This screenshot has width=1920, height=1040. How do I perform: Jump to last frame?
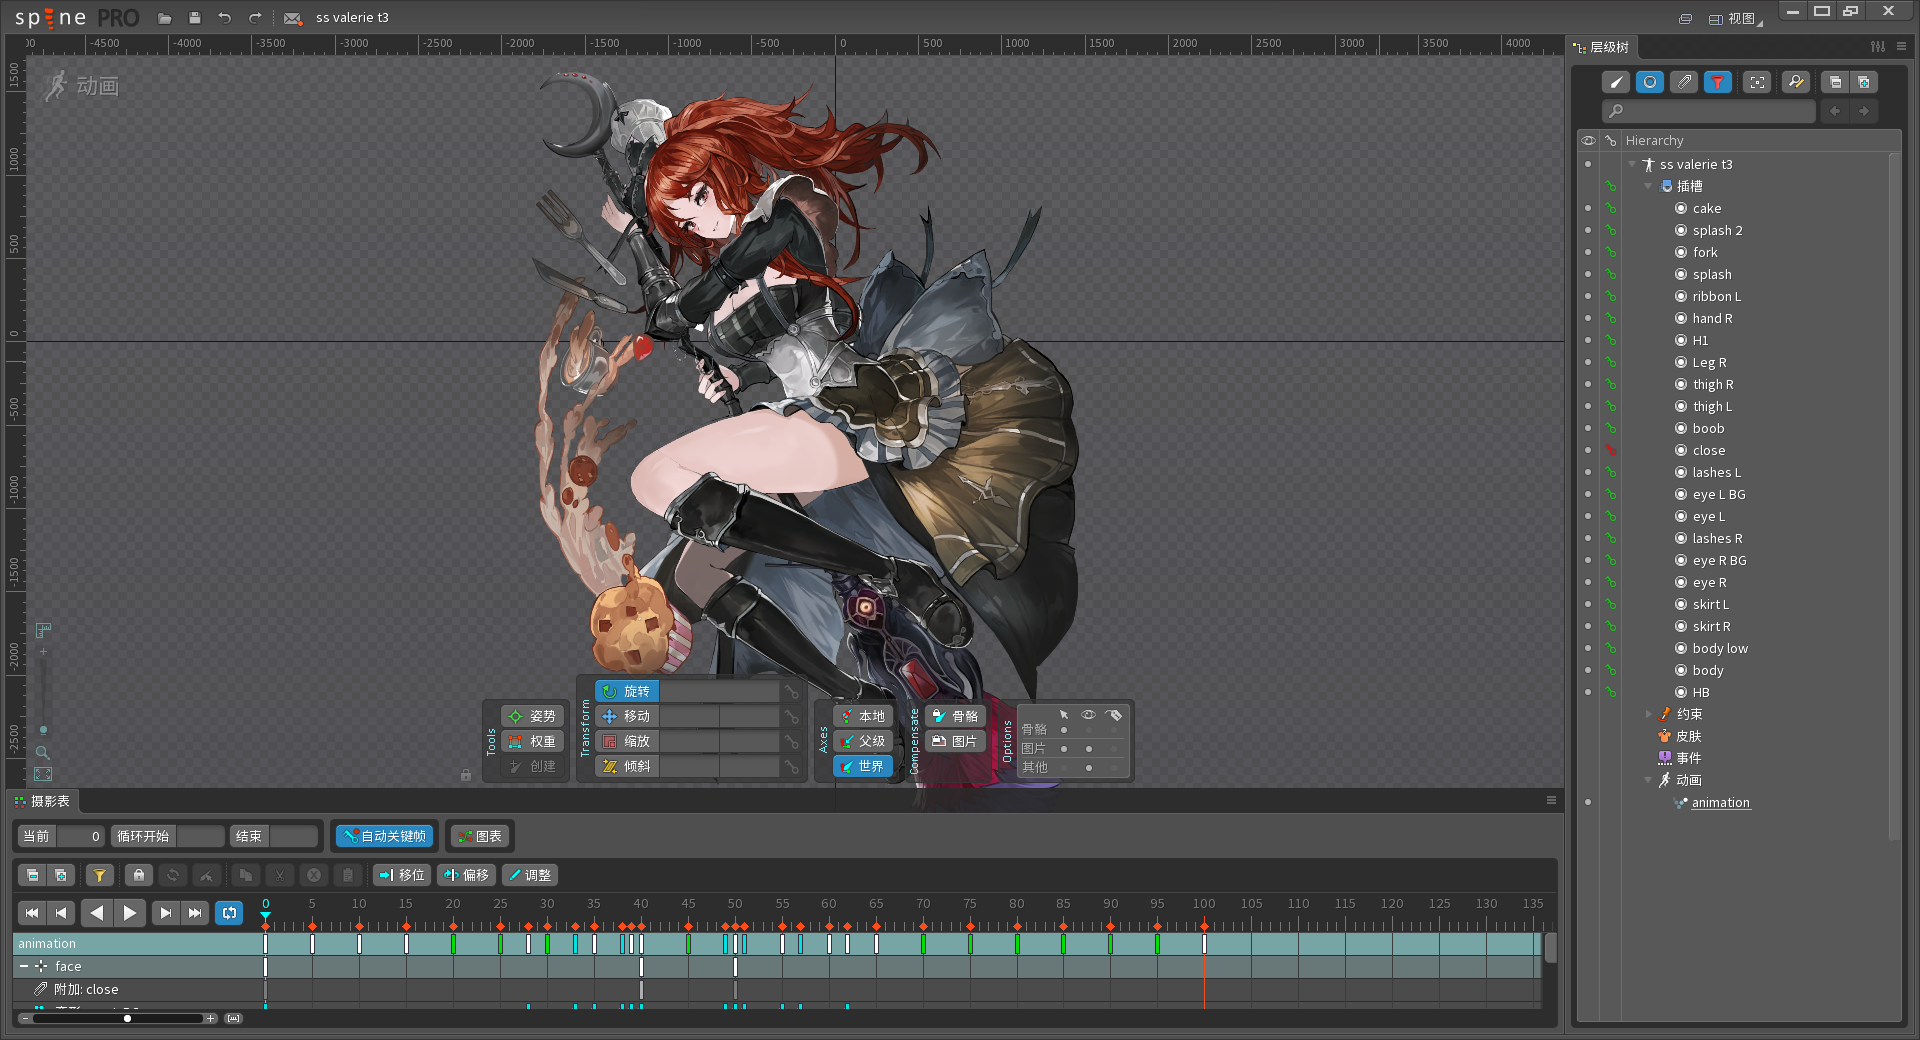(195, 912)
